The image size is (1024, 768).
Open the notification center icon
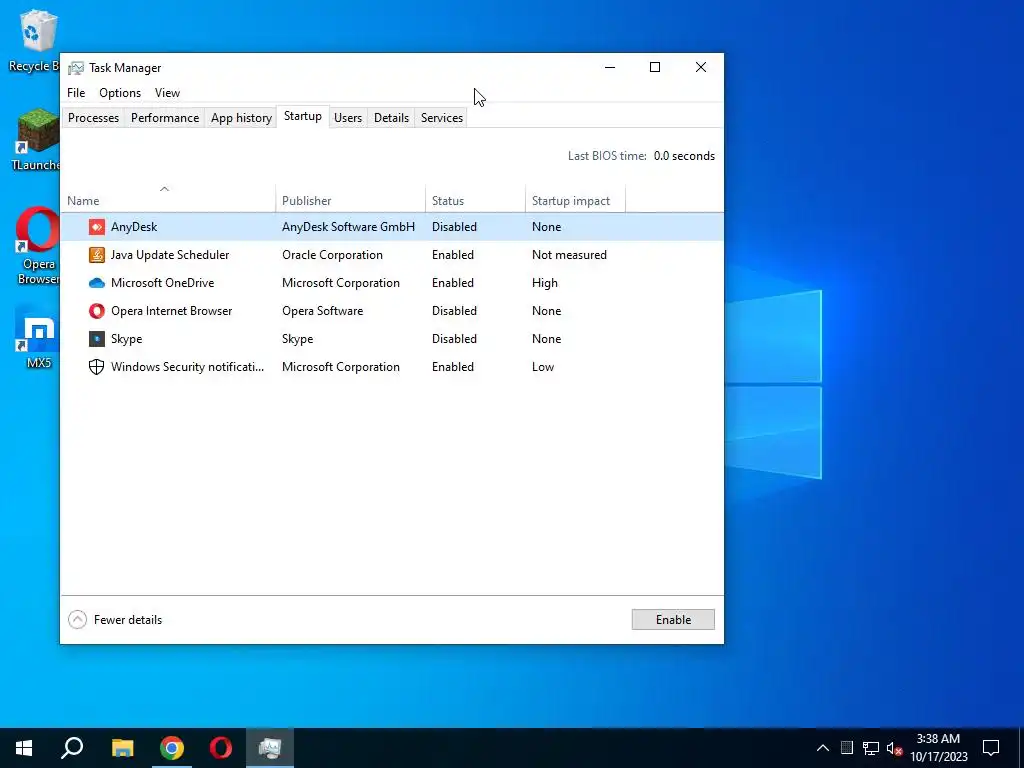pos(991,748)
